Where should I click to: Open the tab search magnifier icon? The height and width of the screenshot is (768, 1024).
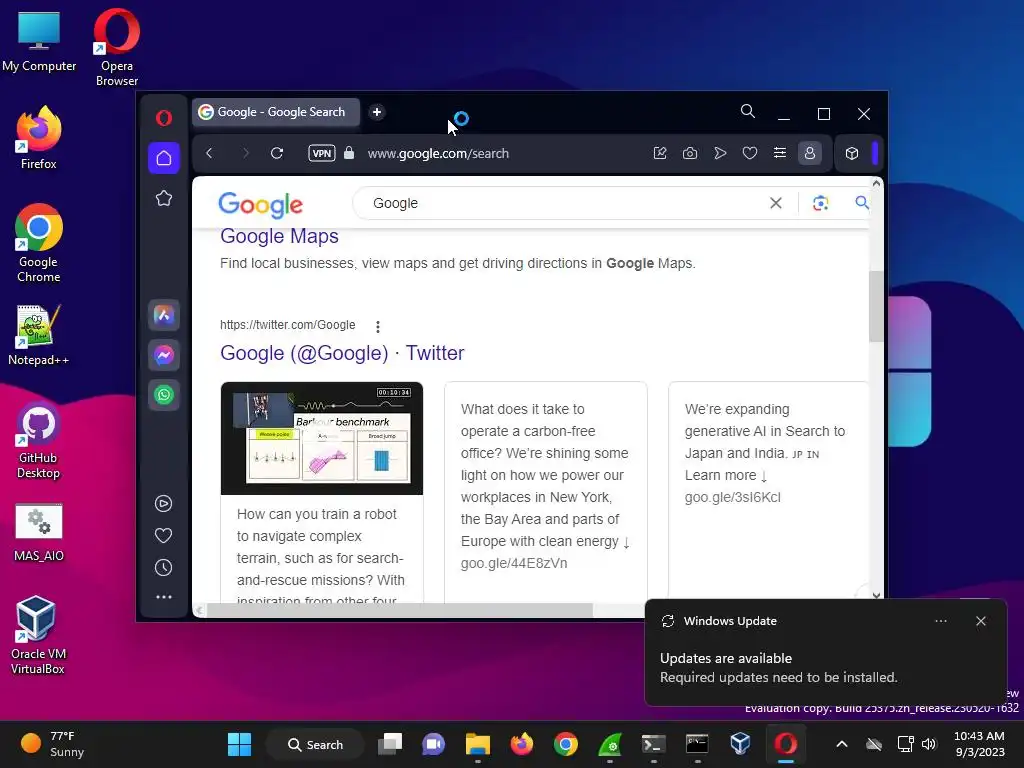[x=748, y=112]
